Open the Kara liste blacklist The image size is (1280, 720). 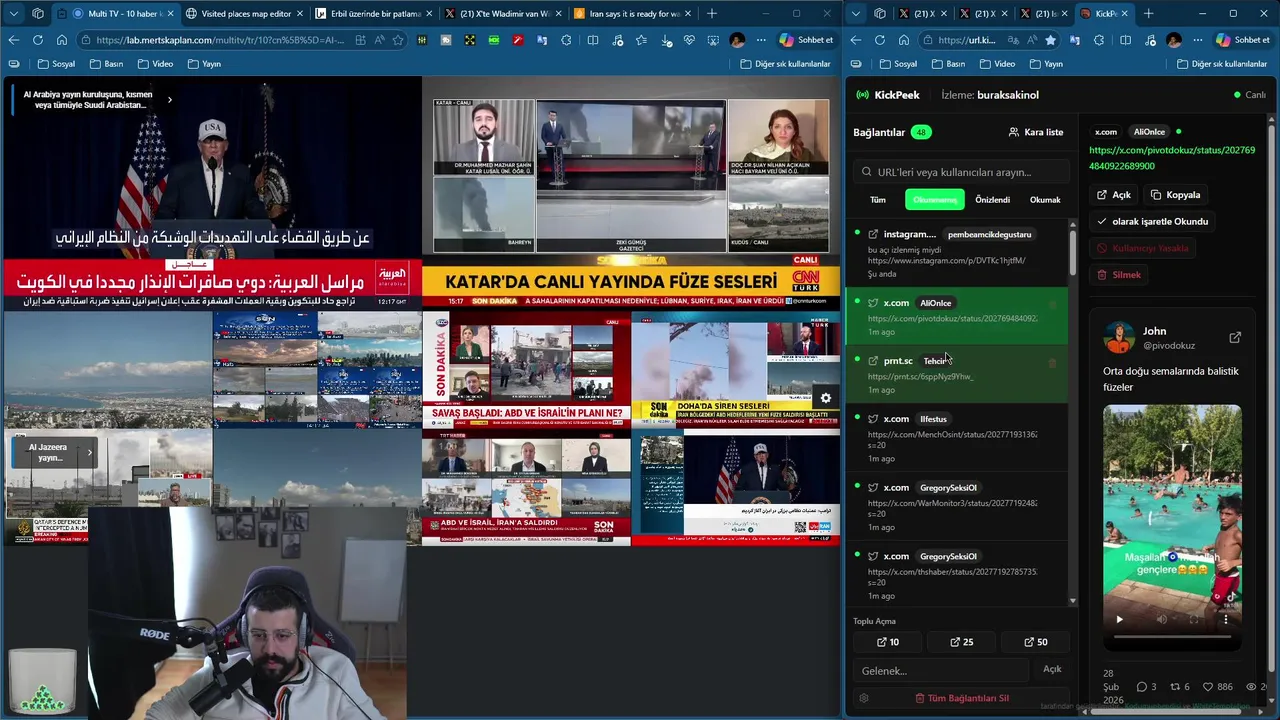click(x=1036, y=132)
